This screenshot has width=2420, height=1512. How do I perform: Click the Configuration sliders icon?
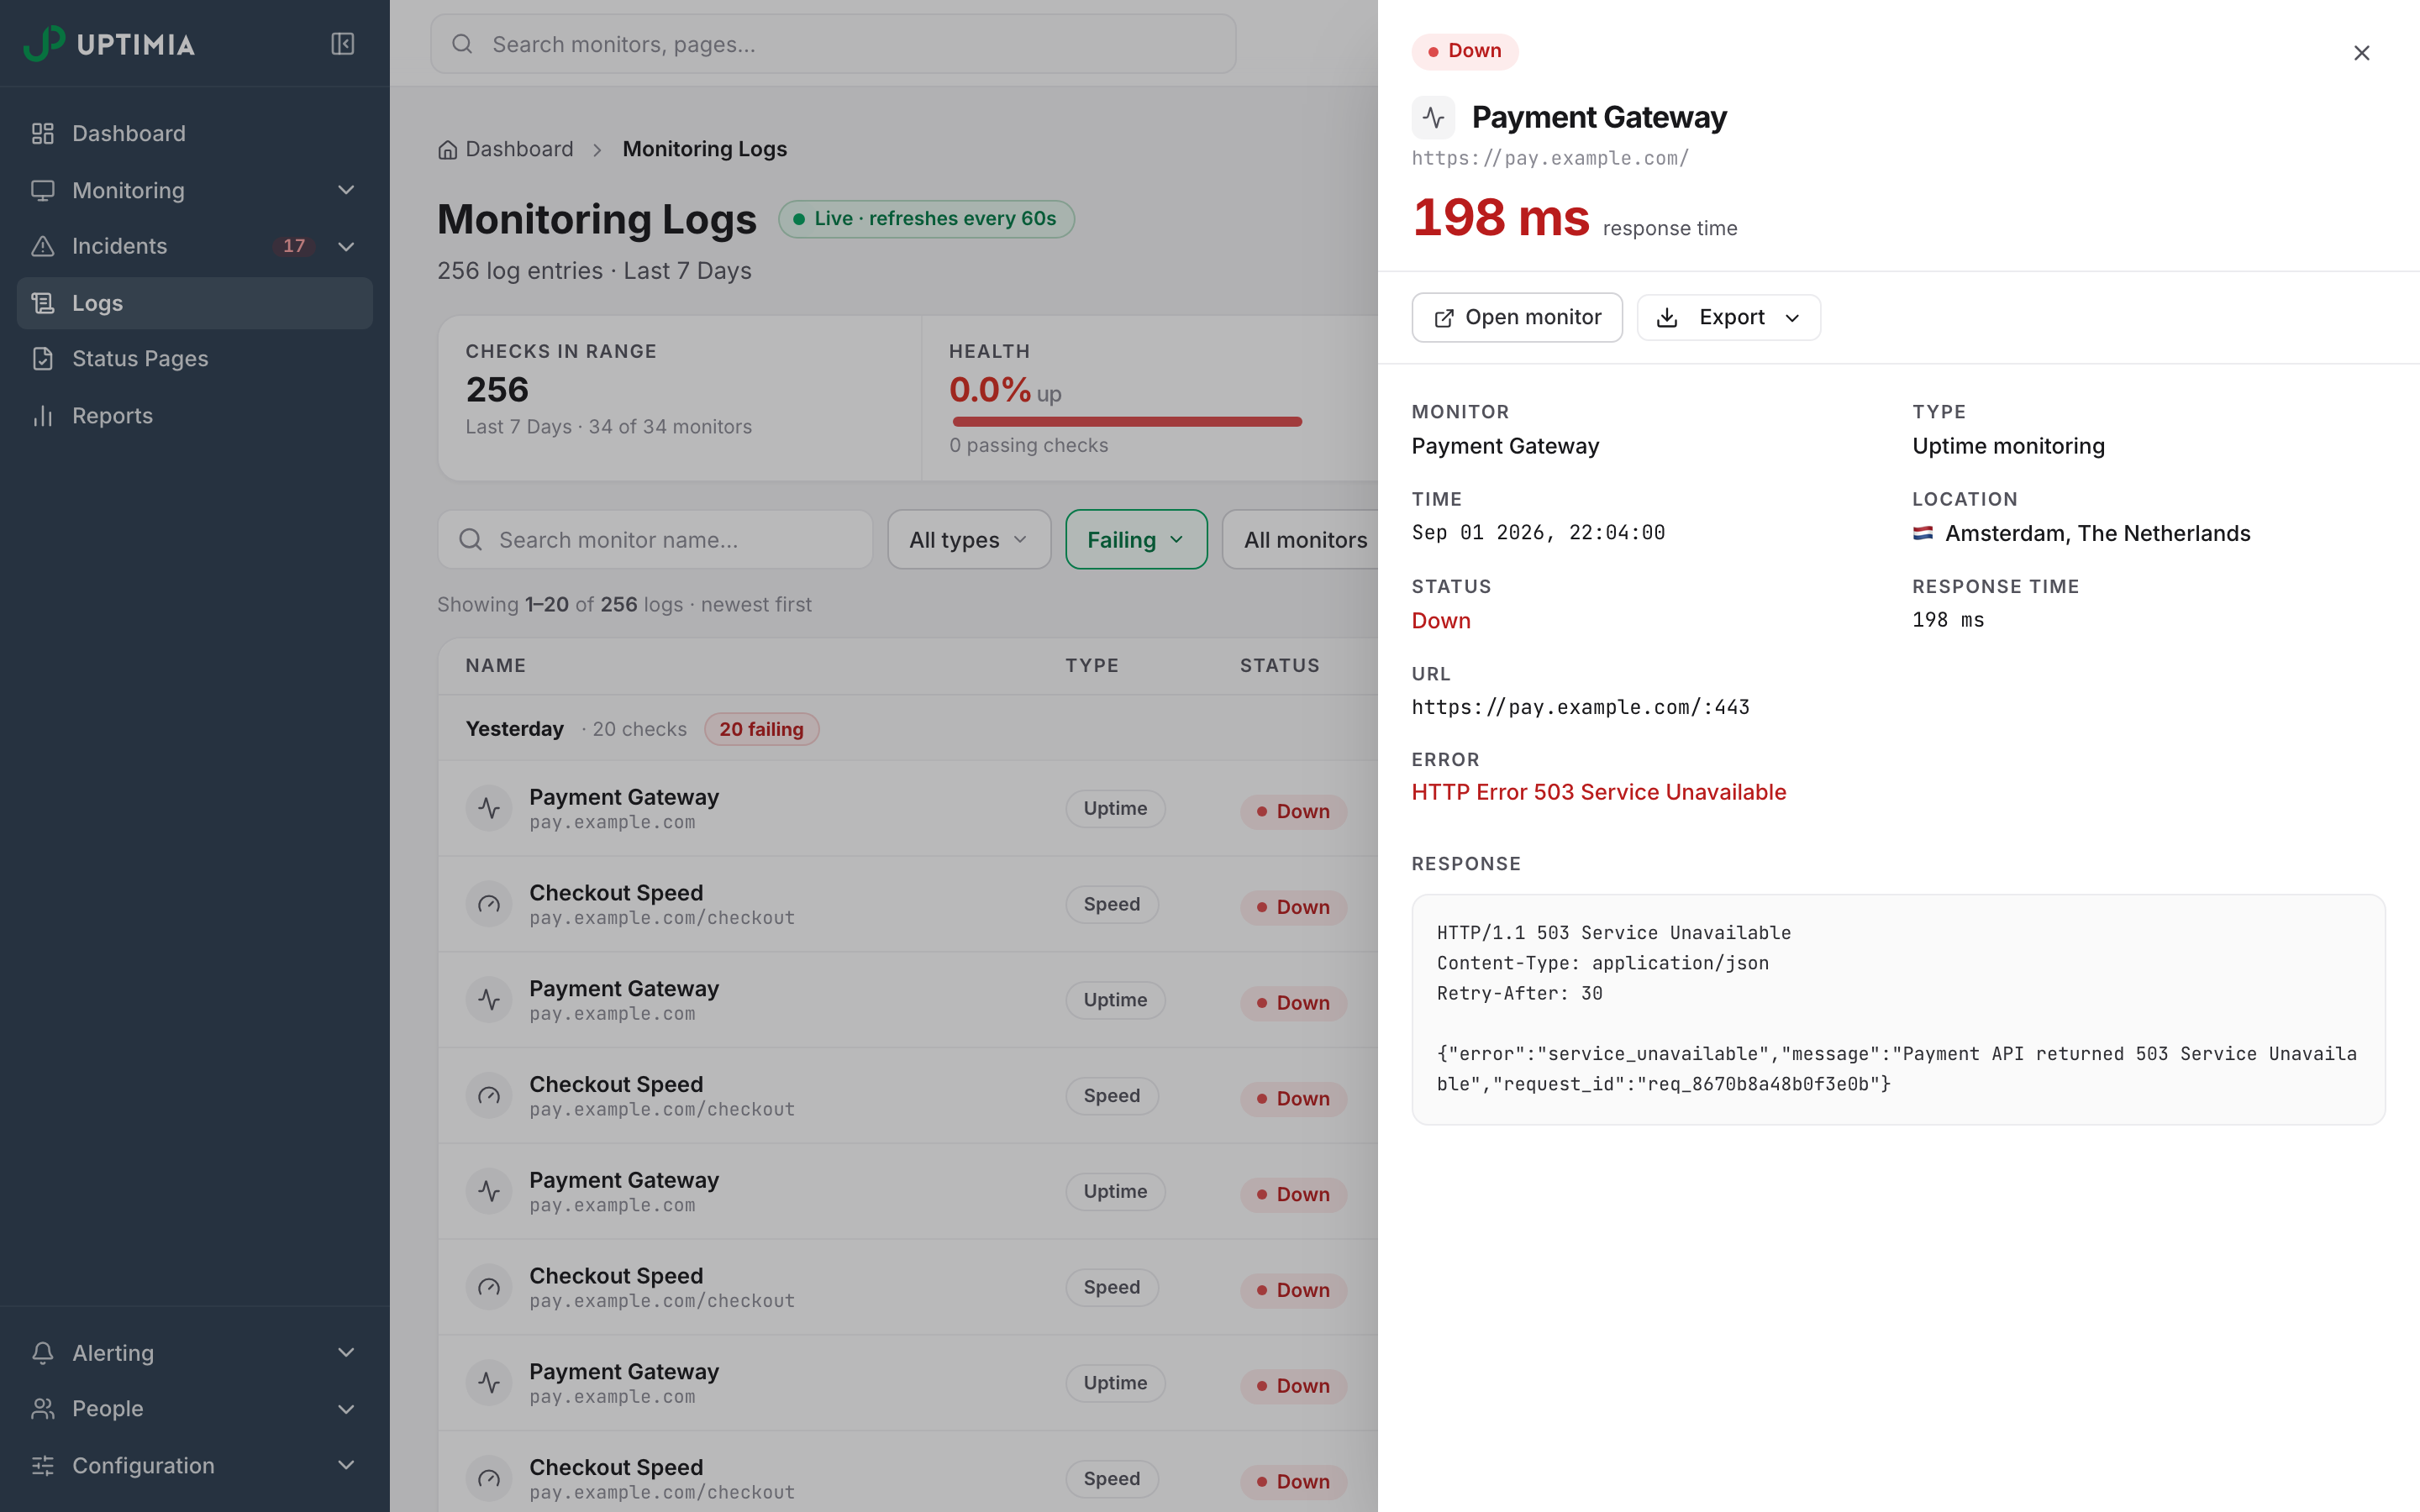43,1466
